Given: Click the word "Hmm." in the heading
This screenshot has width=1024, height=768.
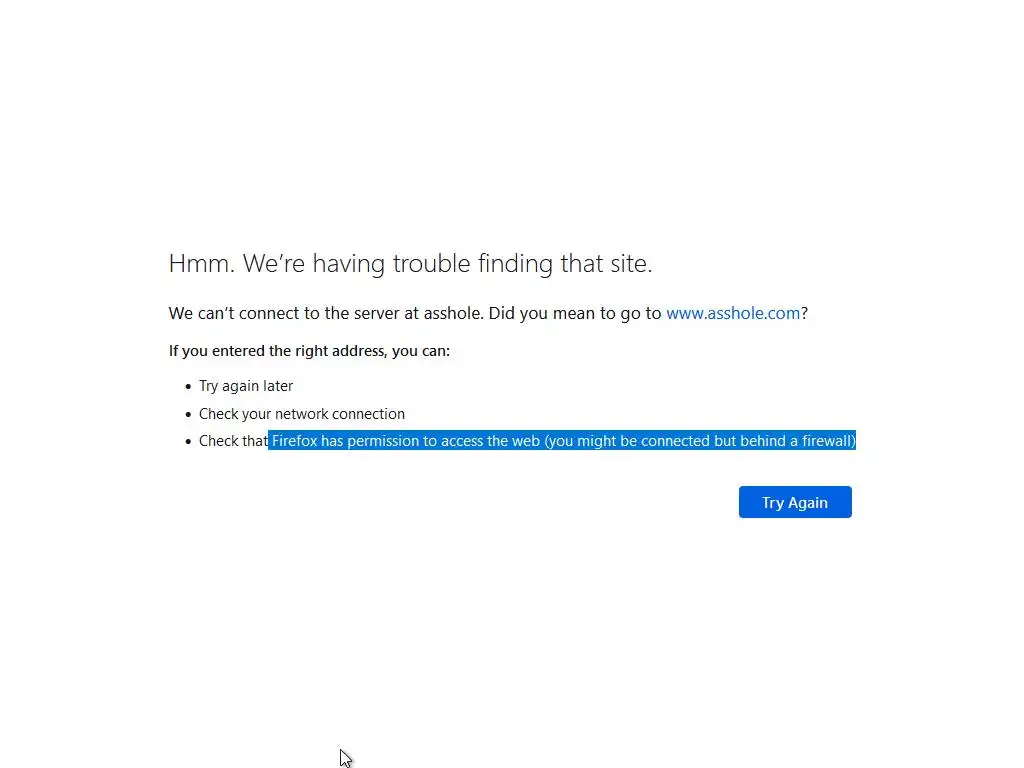Looking at the screenshot, I should (x=202, y=264).
